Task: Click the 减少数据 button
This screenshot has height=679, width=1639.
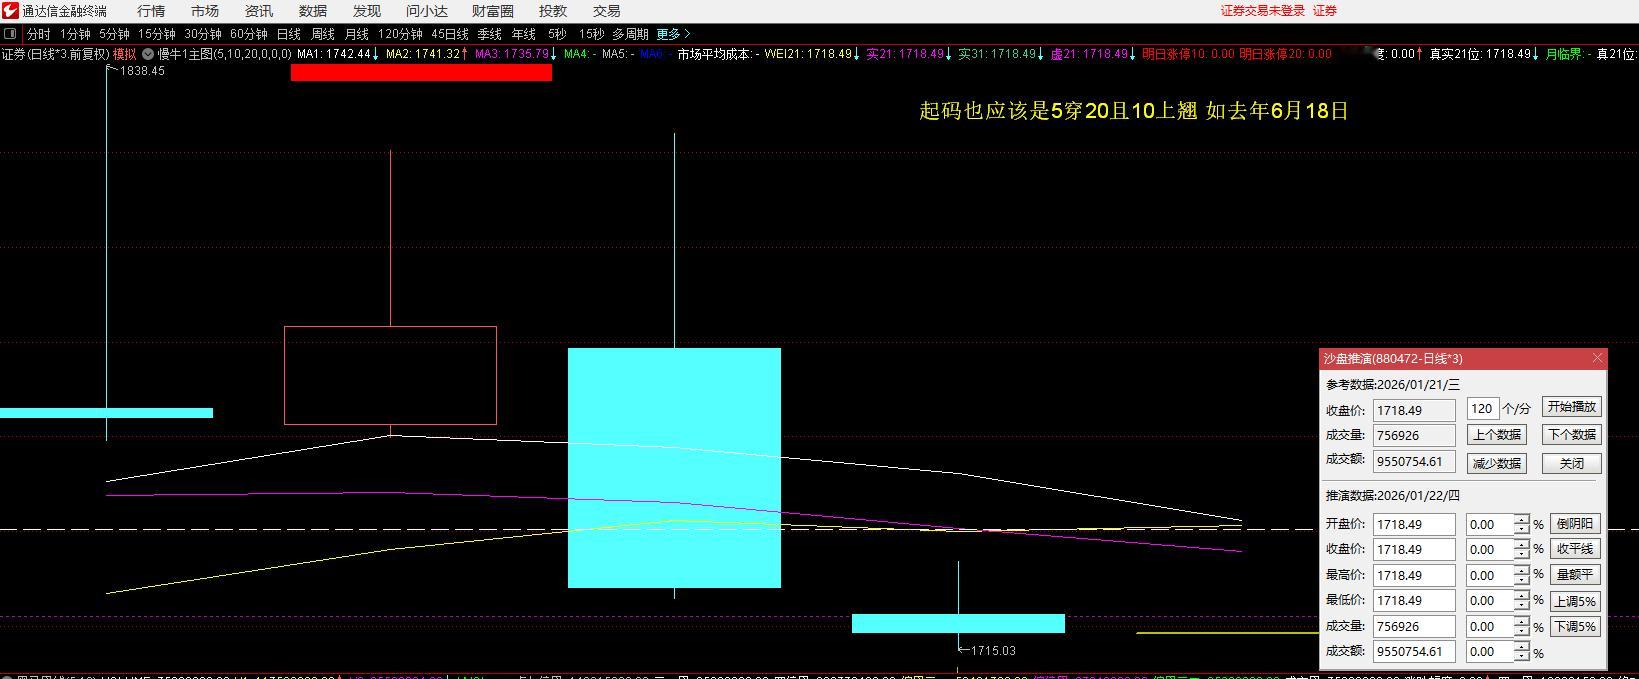Action: click(x=1497, y=464)
